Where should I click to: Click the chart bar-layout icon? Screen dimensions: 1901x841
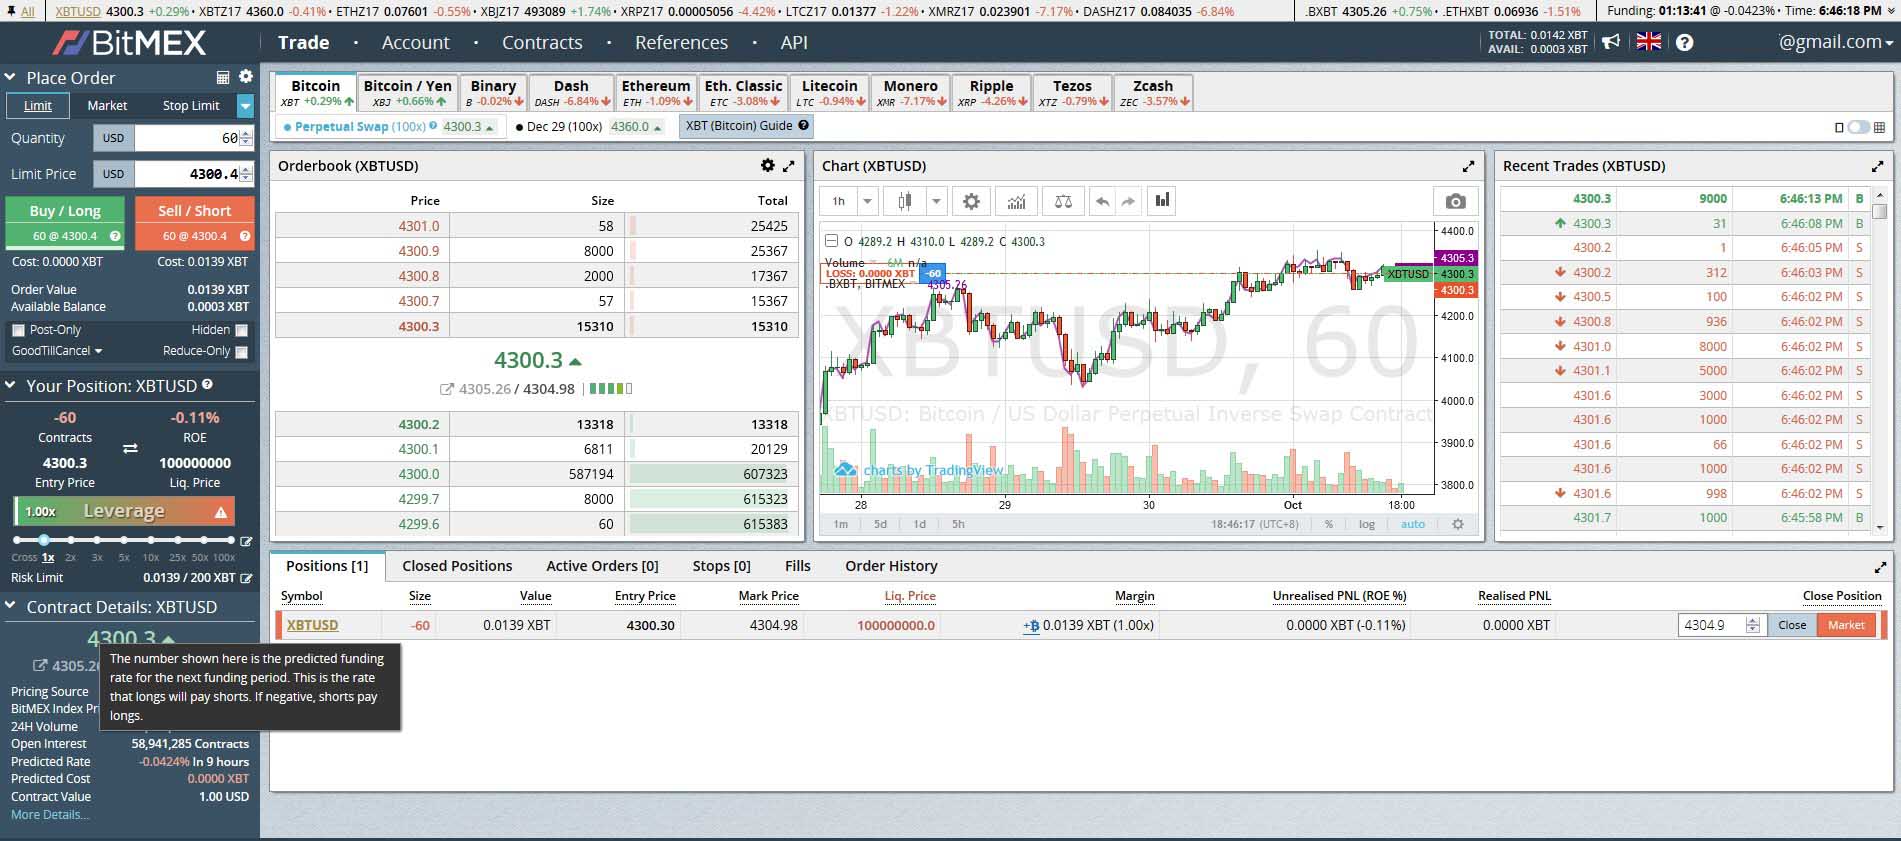[x=1162, y=201]
